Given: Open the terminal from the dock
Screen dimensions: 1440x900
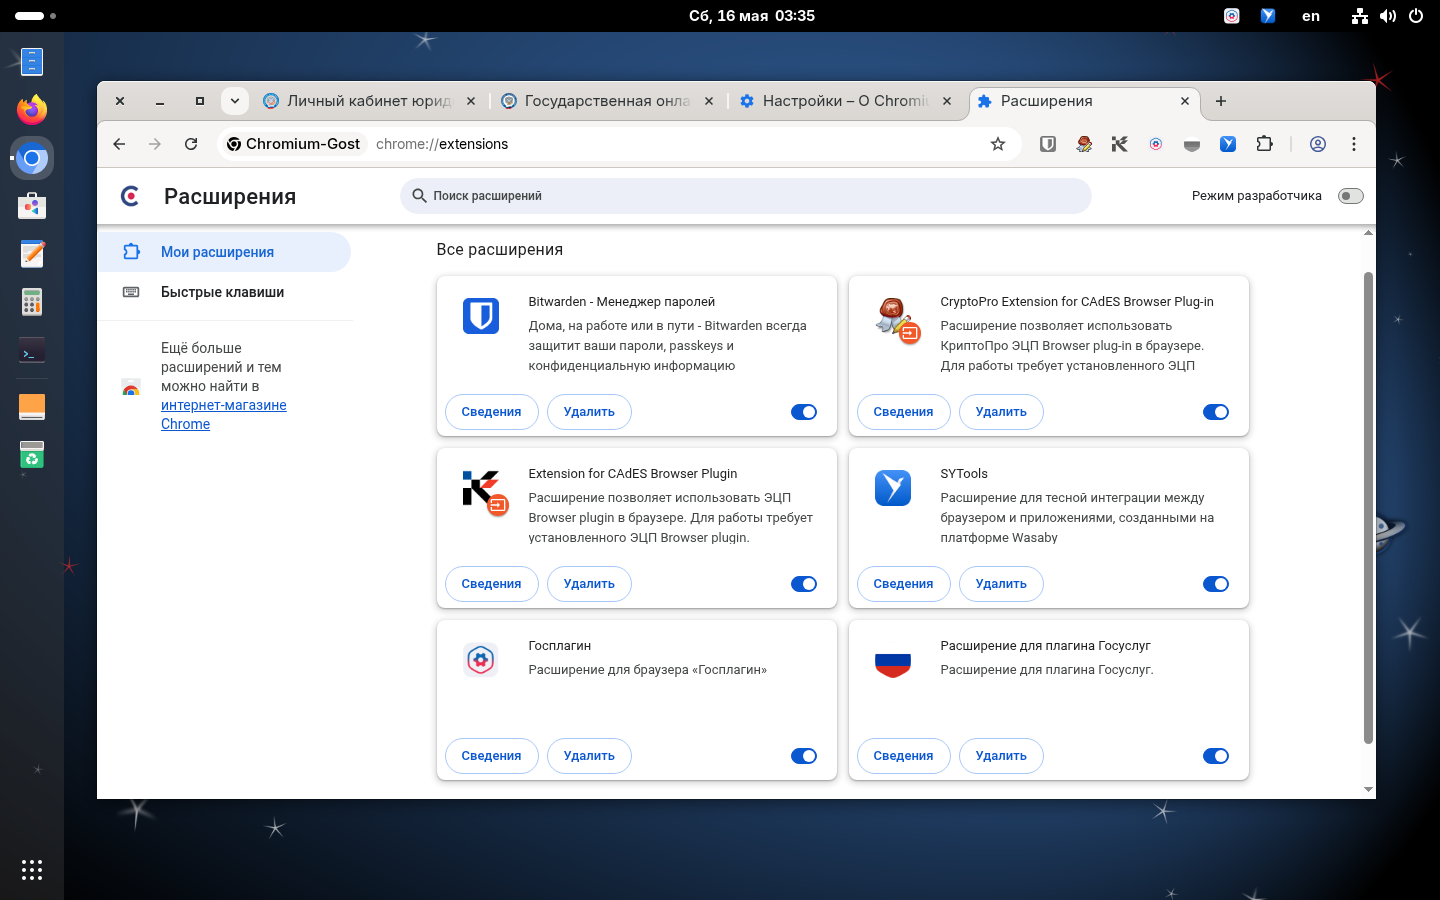Looking at the screenshot, I should tap(32, 351).
